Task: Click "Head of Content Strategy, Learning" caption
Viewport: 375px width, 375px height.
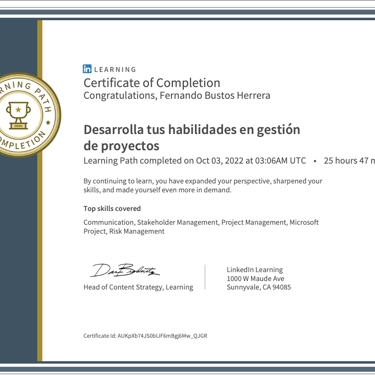Action: coord(138,287)
